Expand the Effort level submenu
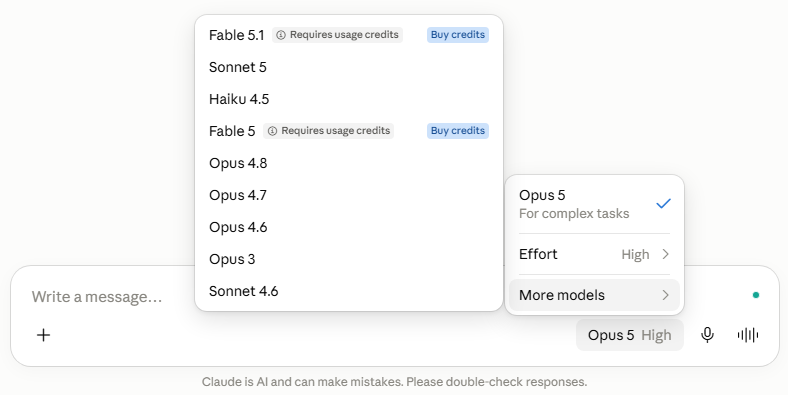The height and width of the screenshot is (395, 788). pyautogui.click(x=595, y=254)
